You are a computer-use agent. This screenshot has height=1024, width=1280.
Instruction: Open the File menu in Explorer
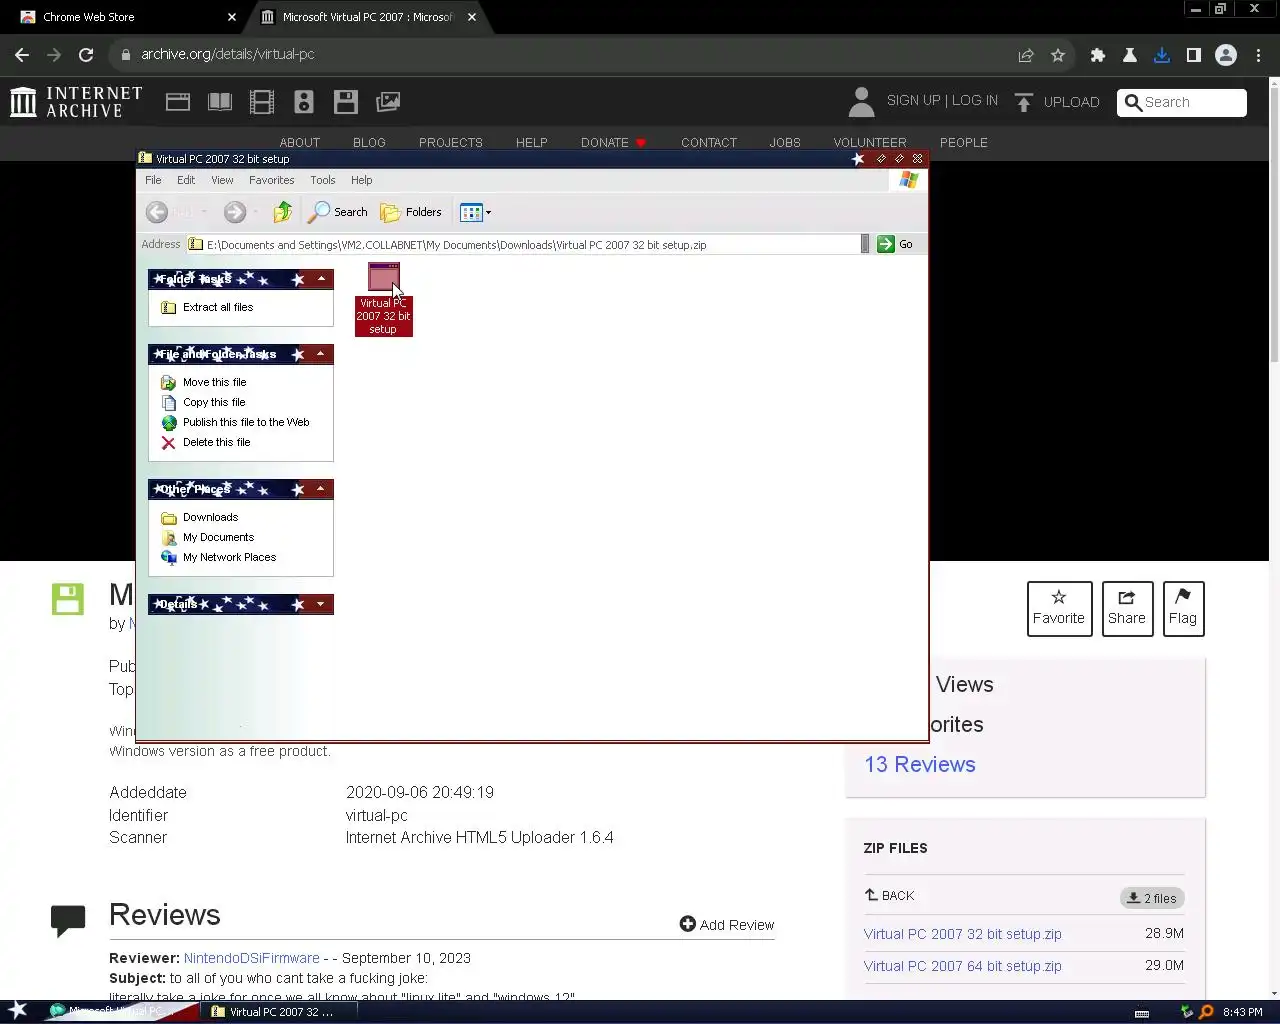[153, 180]
